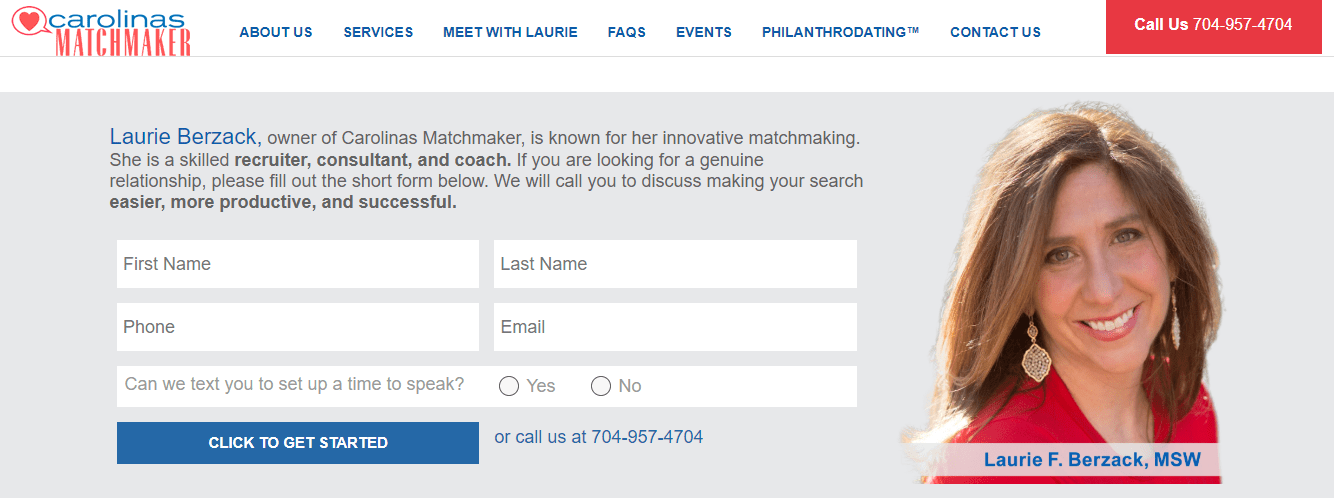Open the Services menu item
Image resolution: width=1334 pixels, height=498 pixels.
click(x=378, y=32)
